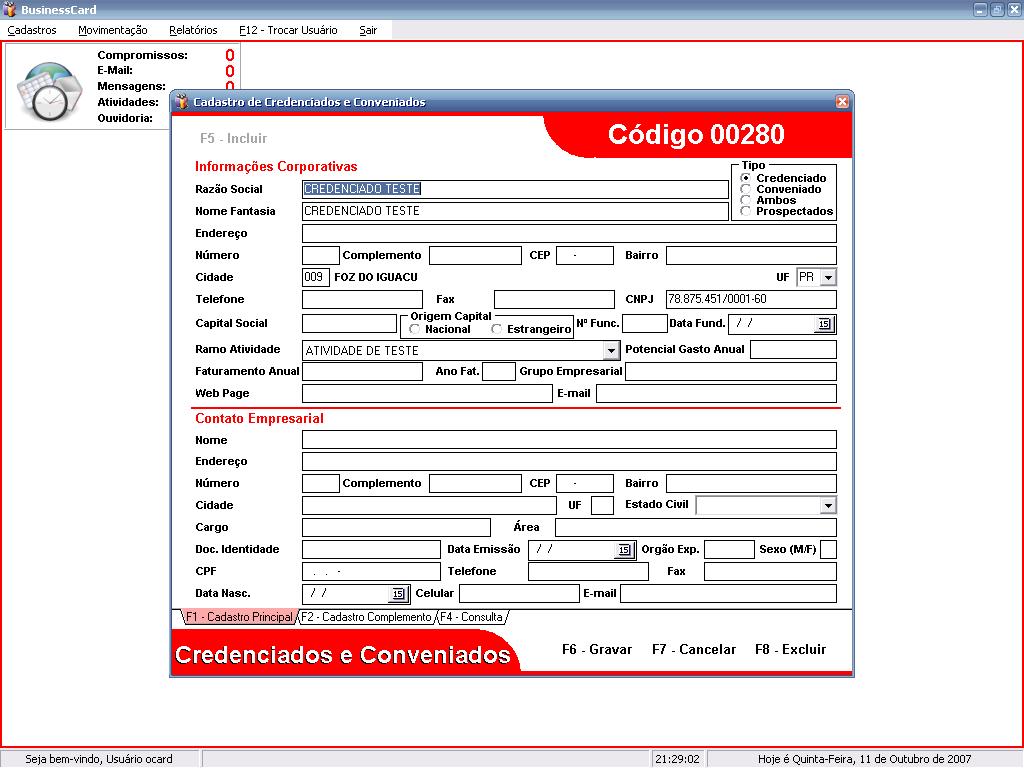The width and height of the screenshot is (1024, 768).
Task: Click F6 - Gravar to save record
Action: [597, 650]
